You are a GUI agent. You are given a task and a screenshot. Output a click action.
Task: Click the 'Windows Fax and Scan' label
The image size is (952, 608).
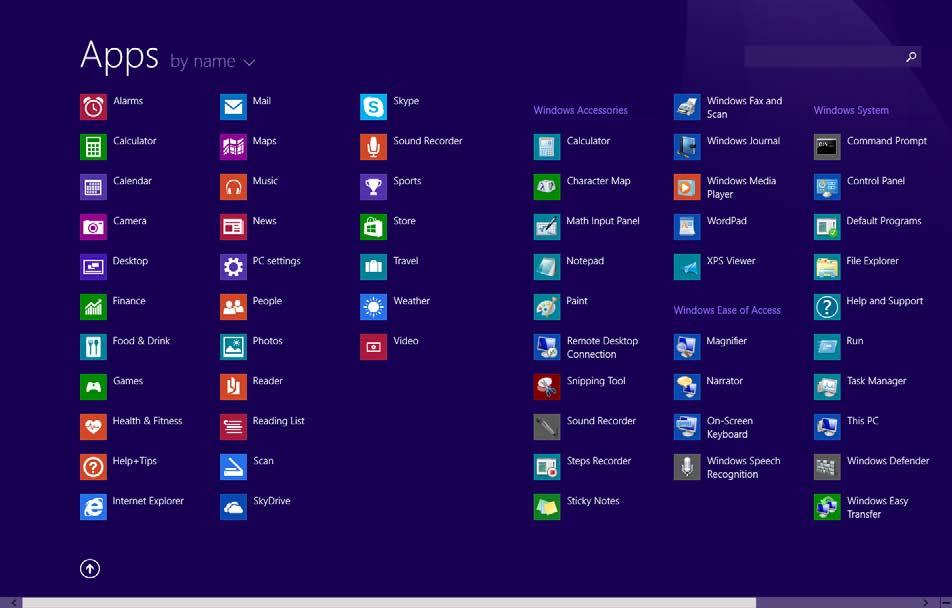[x=744, y=108]
